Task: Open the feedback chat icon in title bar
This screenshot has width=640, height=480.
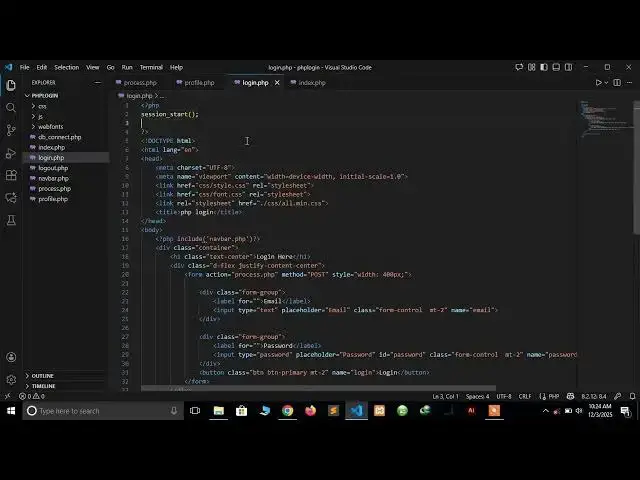Action: [x=519, y=67]
